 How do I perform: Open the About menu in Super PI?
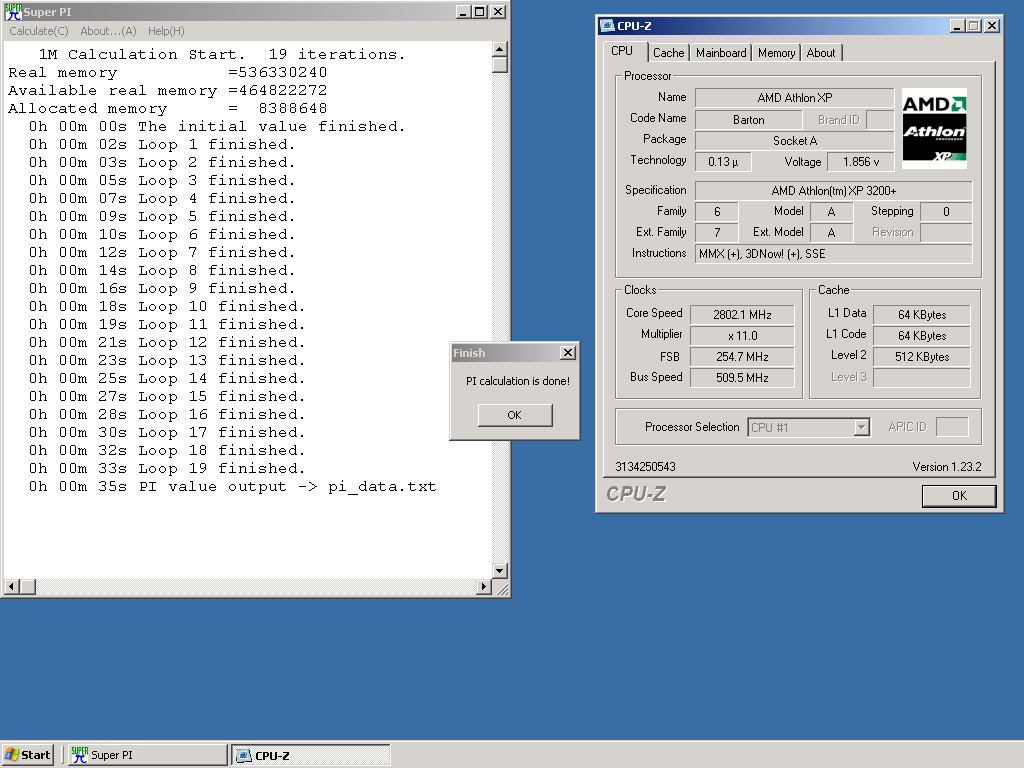pos(108,31)
